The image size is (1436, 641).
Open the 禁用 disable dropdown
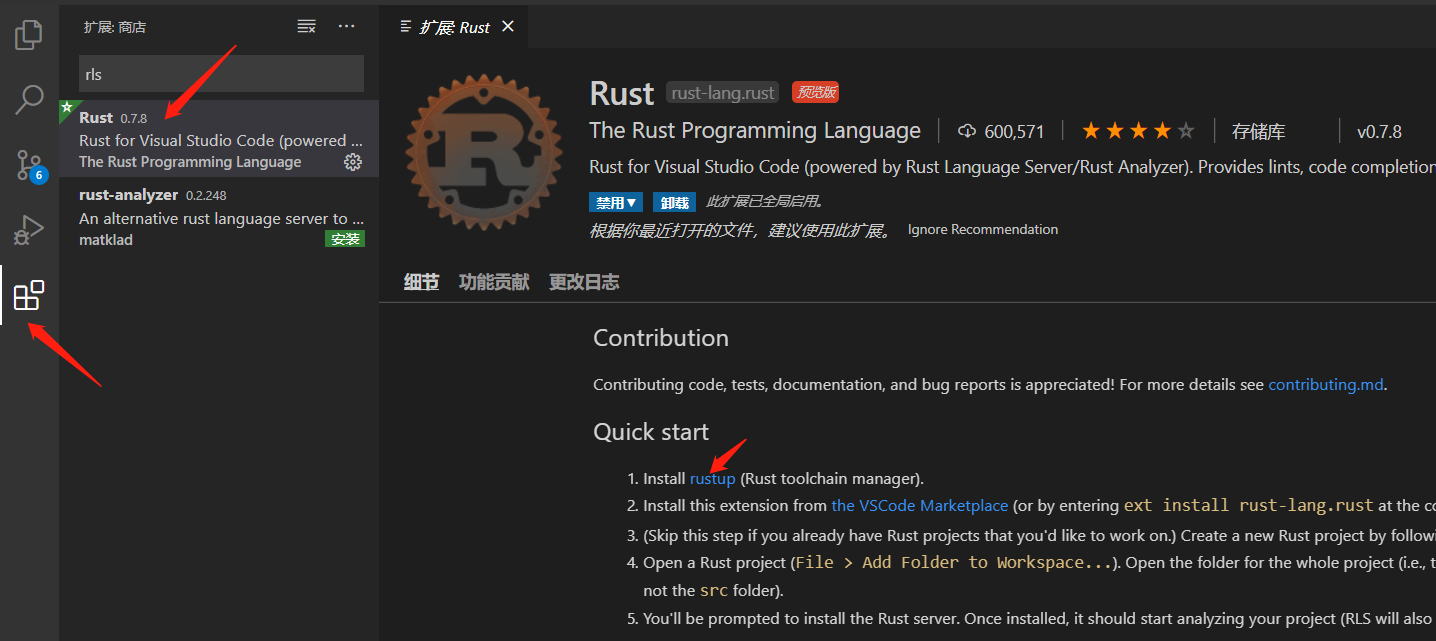coord(615,201)
